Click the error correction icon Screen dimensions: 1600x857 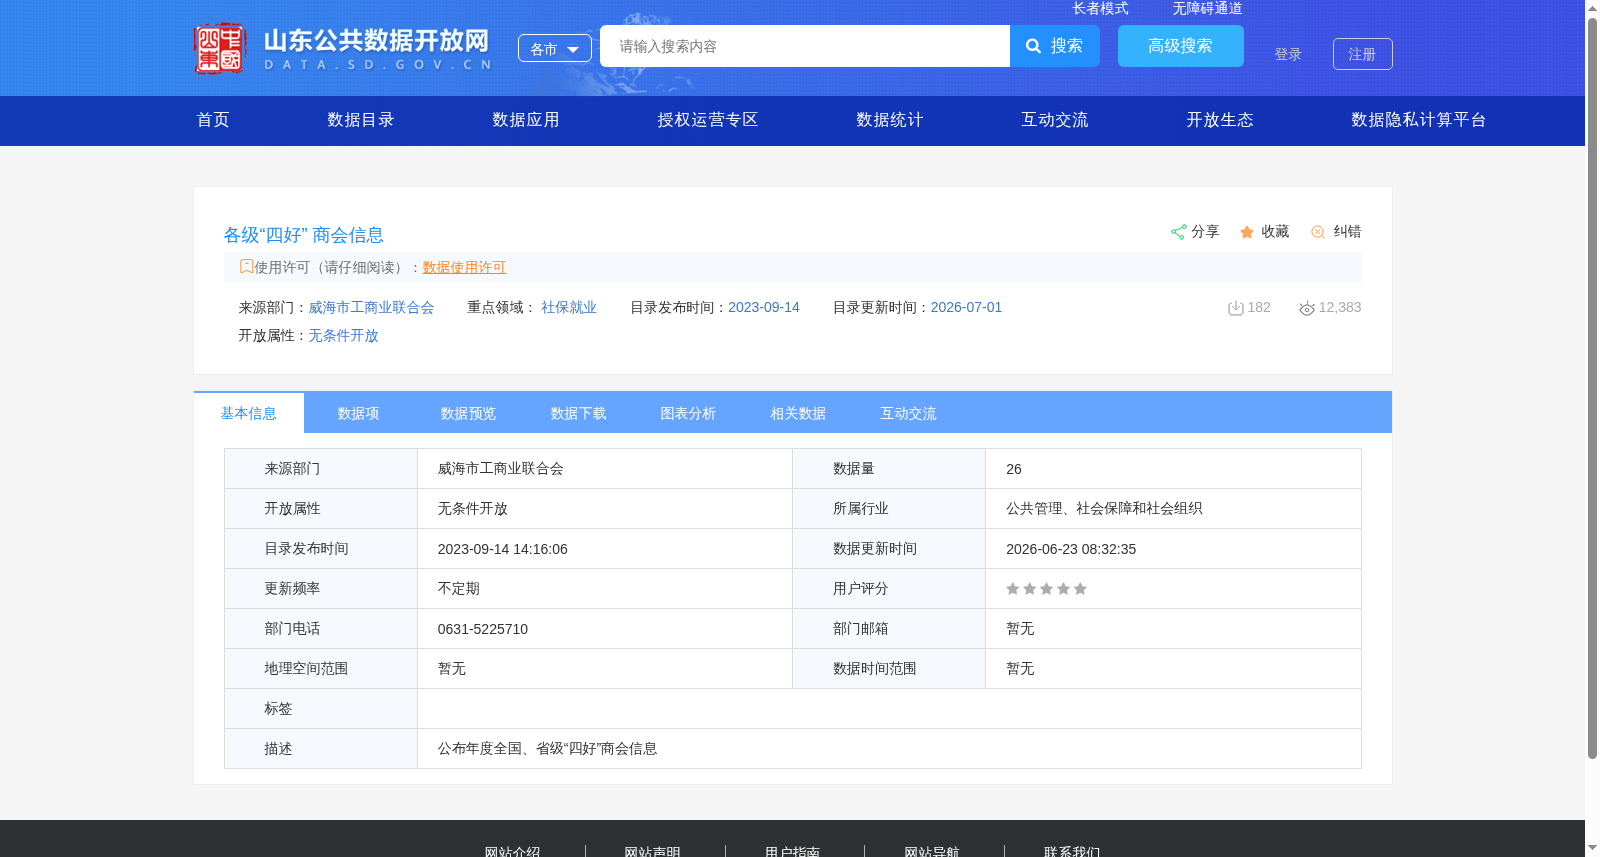[x=1318, y=232]
